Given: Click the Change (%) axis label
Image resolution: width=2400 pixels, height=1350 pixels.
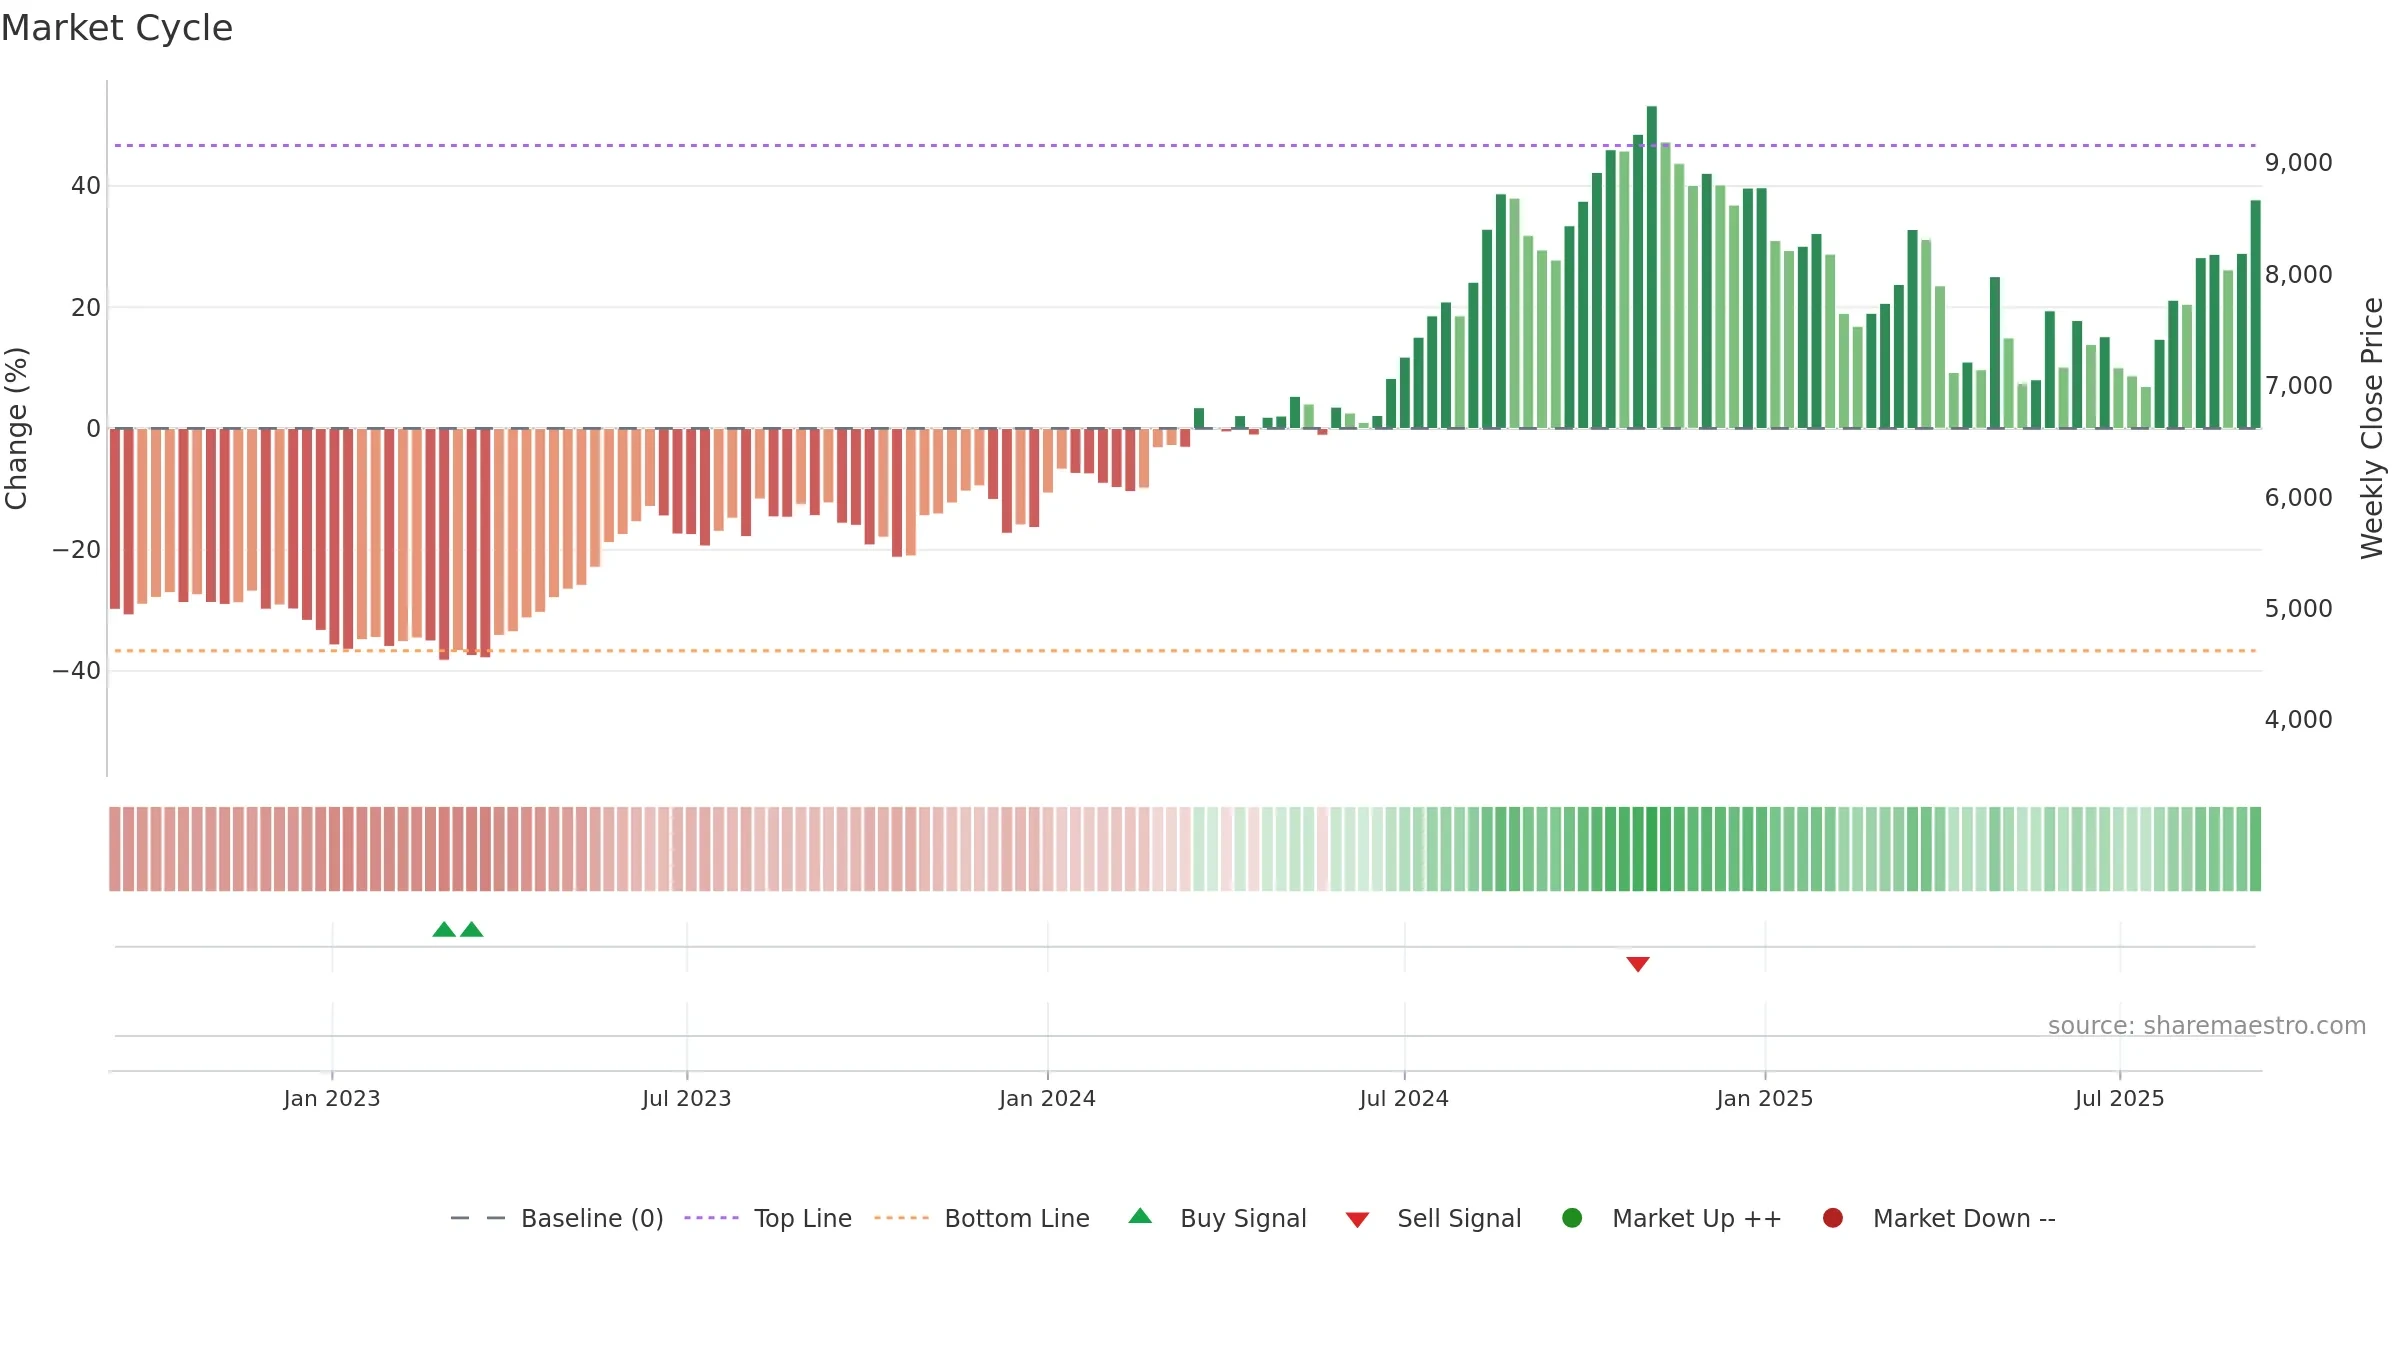Looking at the screenshot, I should [x=16, y=428].
